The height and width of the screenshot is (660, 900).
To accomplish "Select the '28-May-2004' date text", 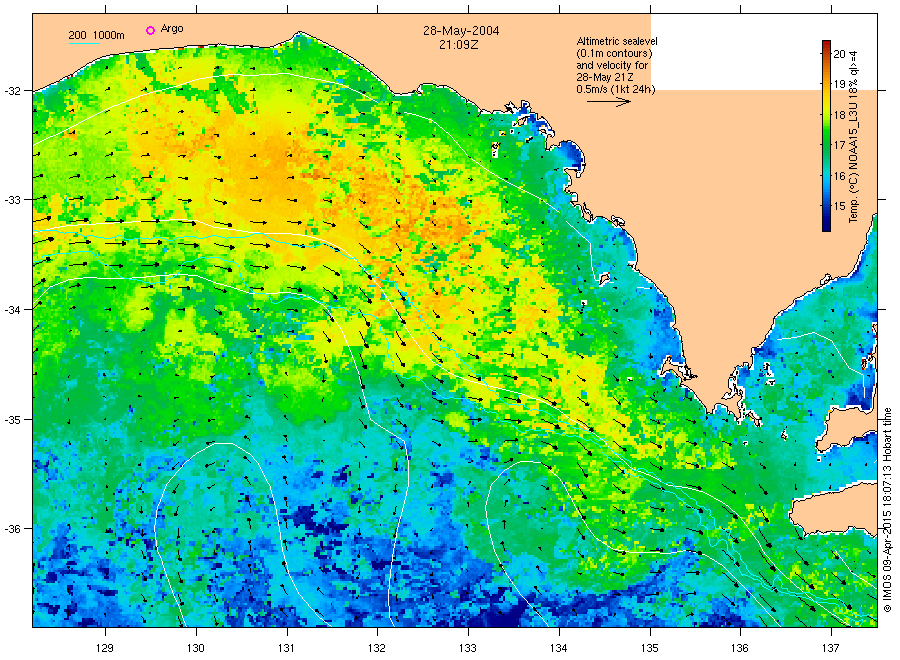I will click(x=461, y=31).
